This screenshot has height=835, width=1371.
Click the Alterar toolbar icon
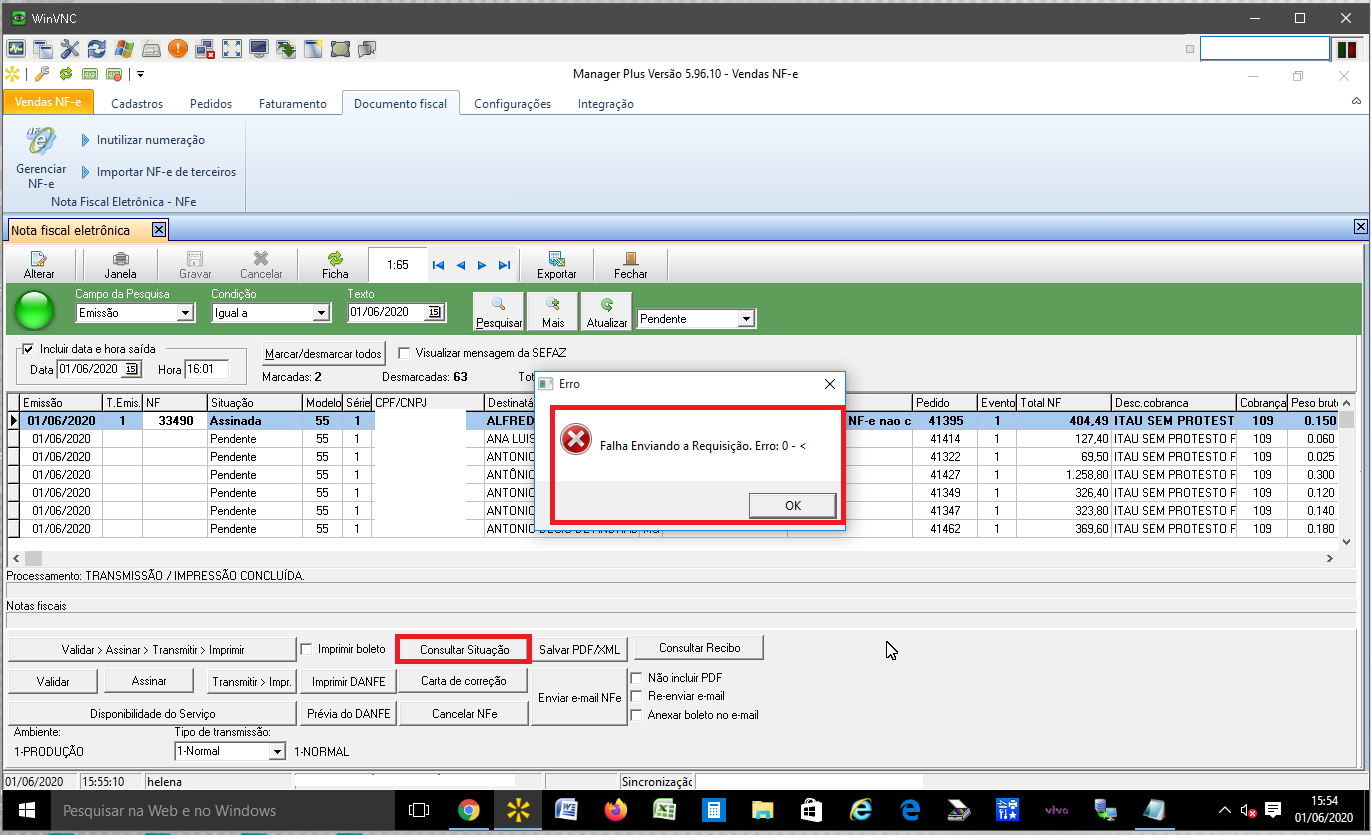(39, 265)
